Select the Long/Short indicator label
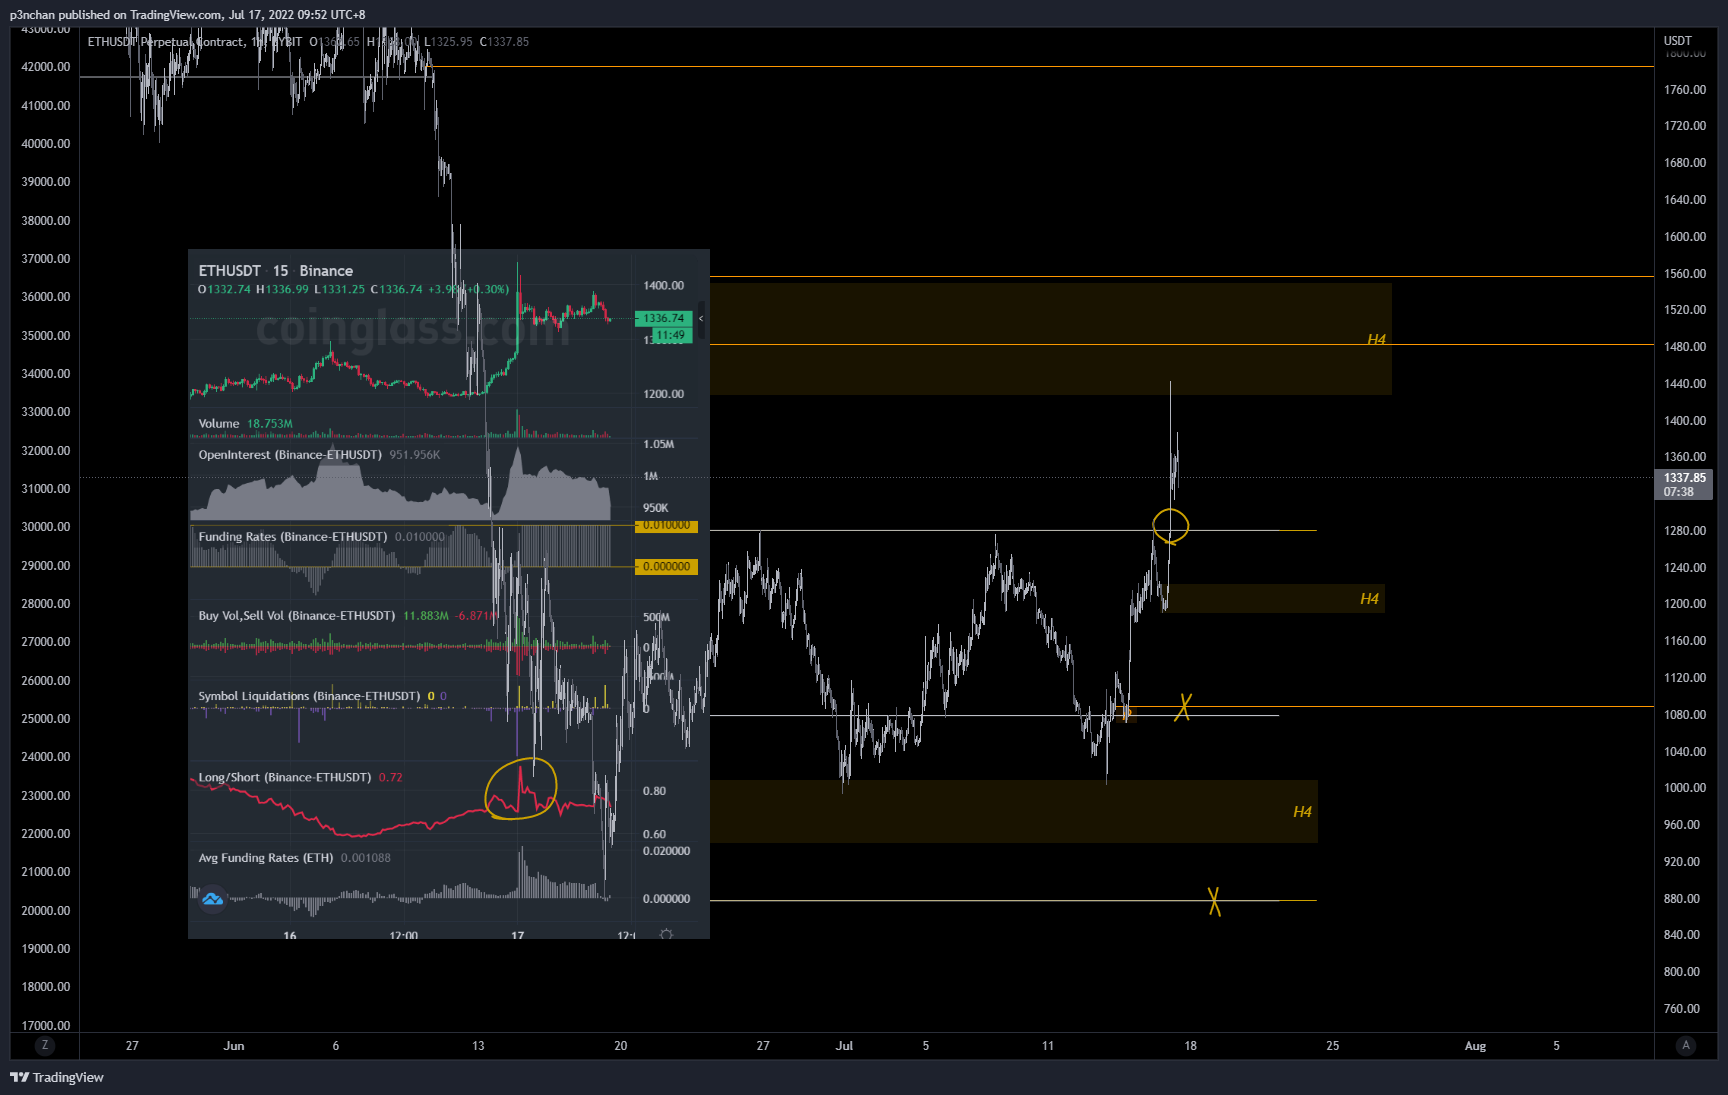Screen dimensions: 1728x1095 coord(284,777)
